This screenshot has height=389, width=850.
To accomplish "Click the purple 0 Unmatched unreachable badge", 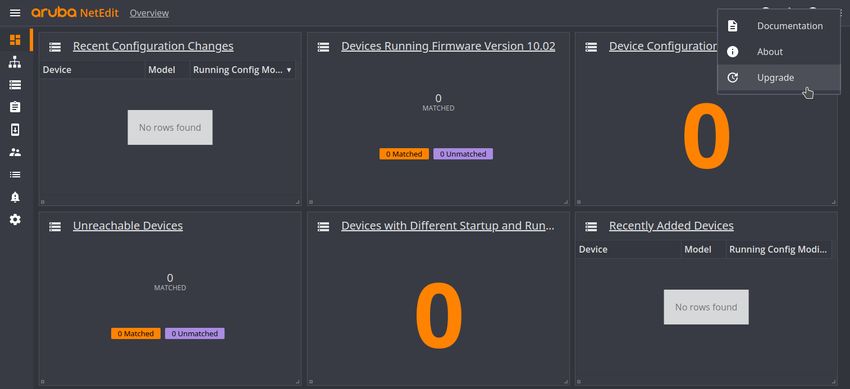I will (195, 334).
